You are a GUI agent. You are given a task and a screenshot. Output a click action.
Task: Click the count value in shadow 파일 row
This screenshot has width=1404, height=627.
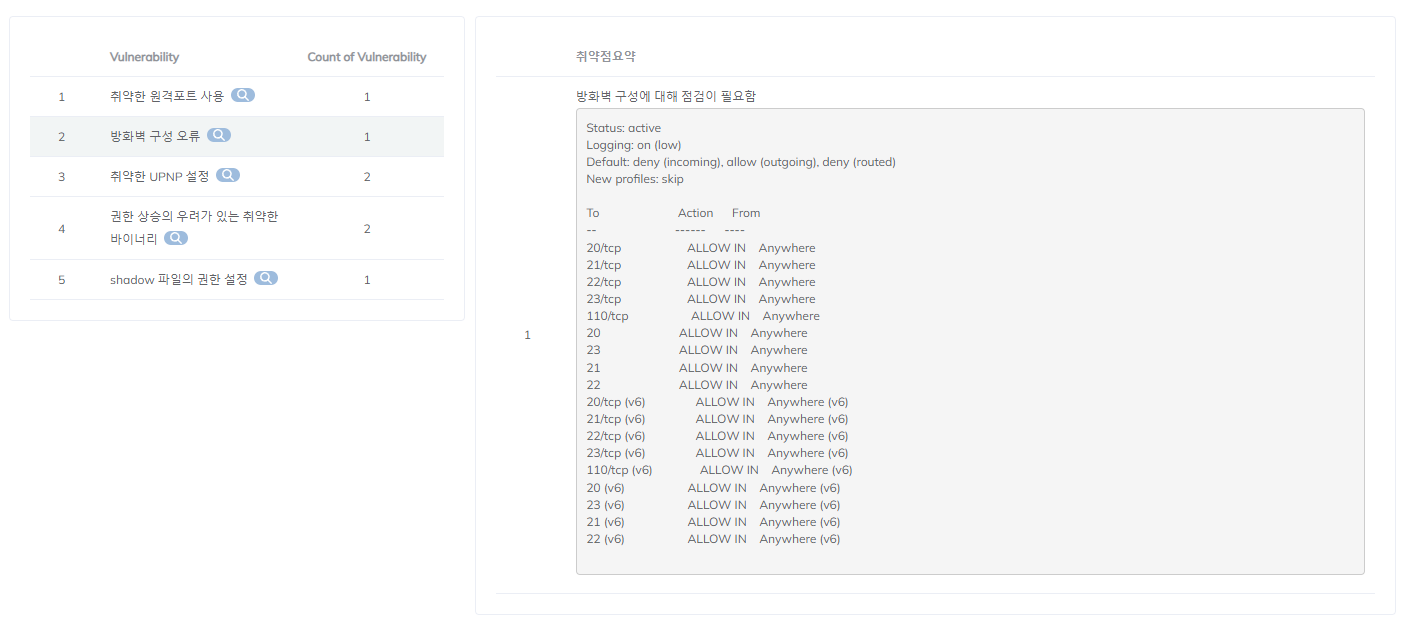pyautogui.click(x=367, y=280)
